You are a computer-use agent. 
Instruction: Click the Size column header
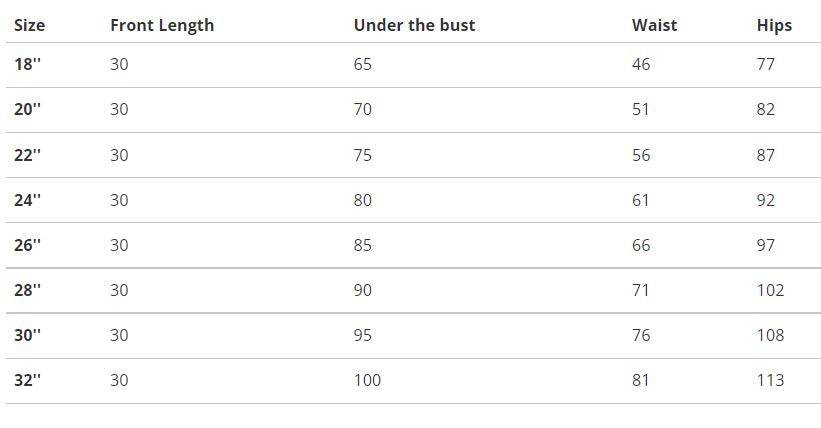[29, 25]
